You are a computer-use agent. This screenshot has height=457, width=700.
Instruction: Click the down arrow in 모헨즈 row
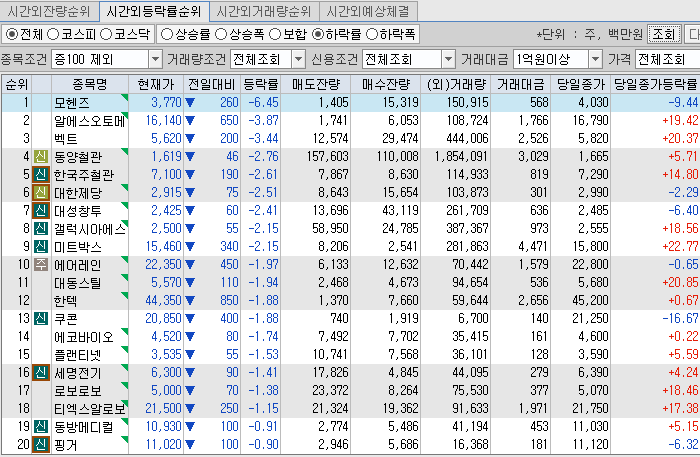pos(190,103)
